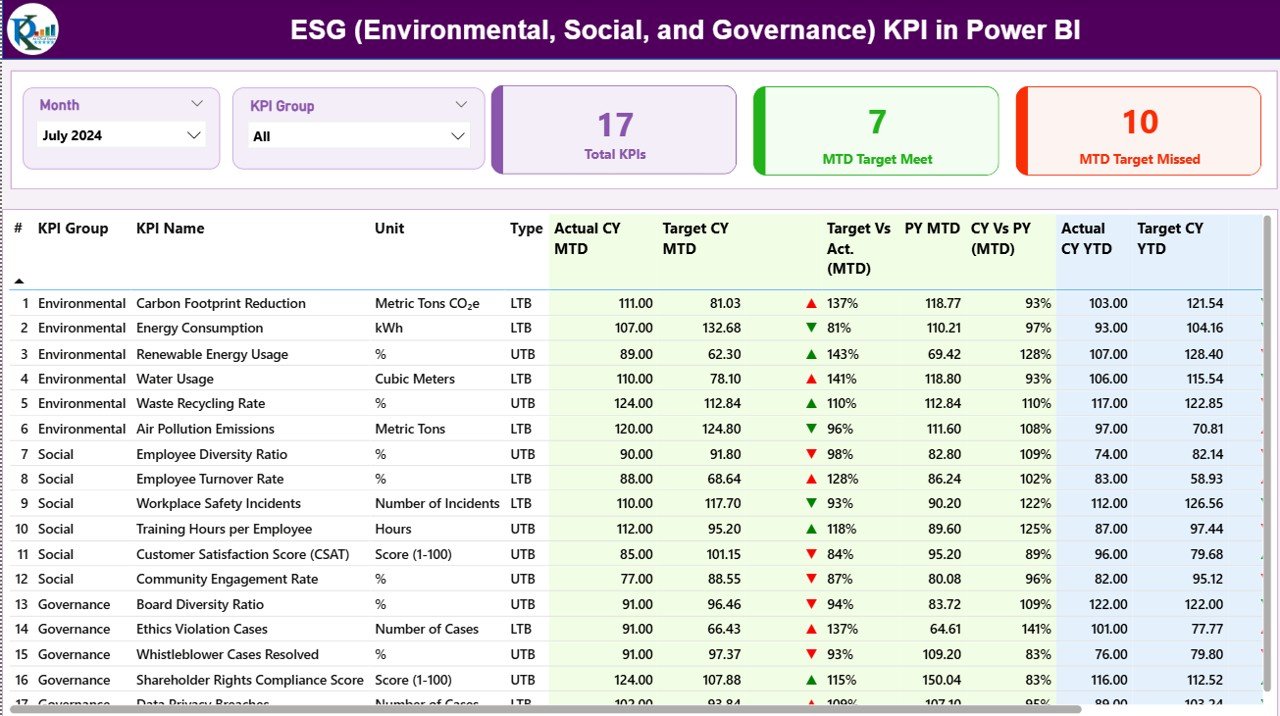Select the red MTD Target Missed card
Screen dimensions: 1280x716
click(x=1138, y=130)
